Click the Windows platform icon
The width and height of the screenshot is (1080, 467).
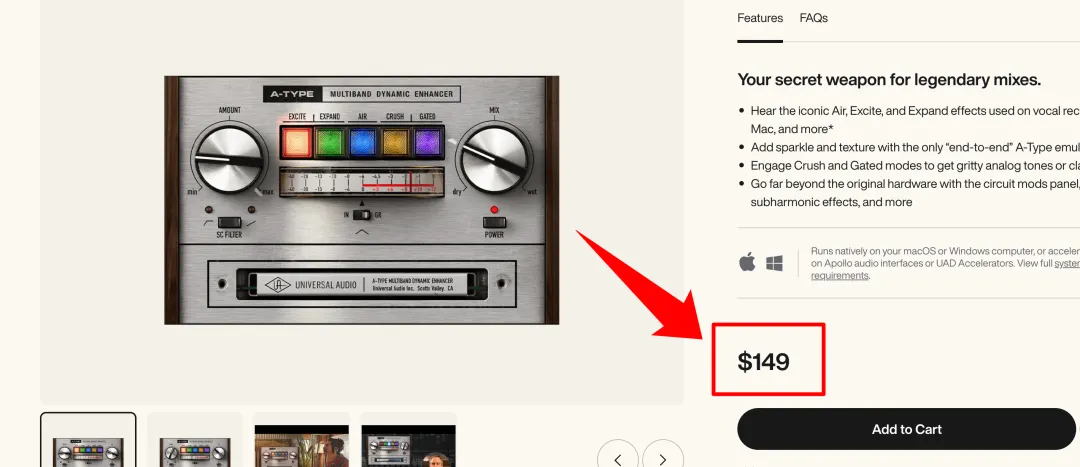click(775, 263)
